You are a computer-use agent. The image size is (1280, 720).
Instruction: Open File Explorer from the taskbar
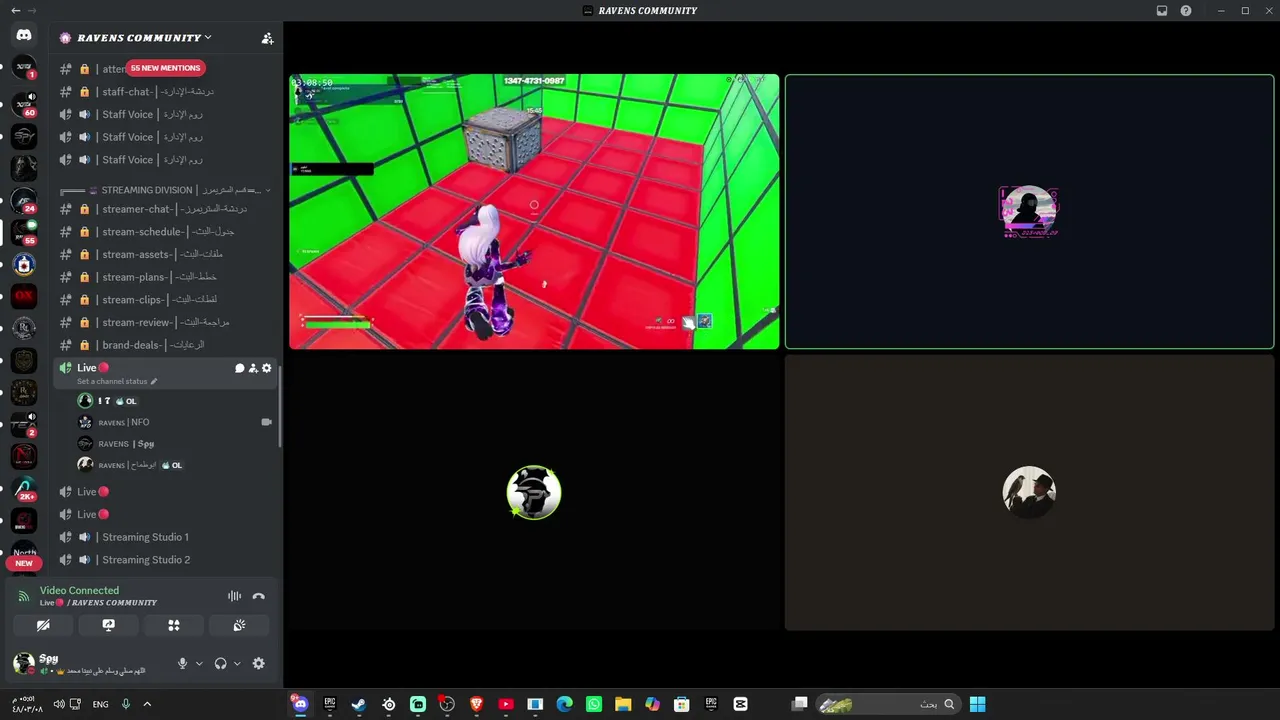(623, 704)
